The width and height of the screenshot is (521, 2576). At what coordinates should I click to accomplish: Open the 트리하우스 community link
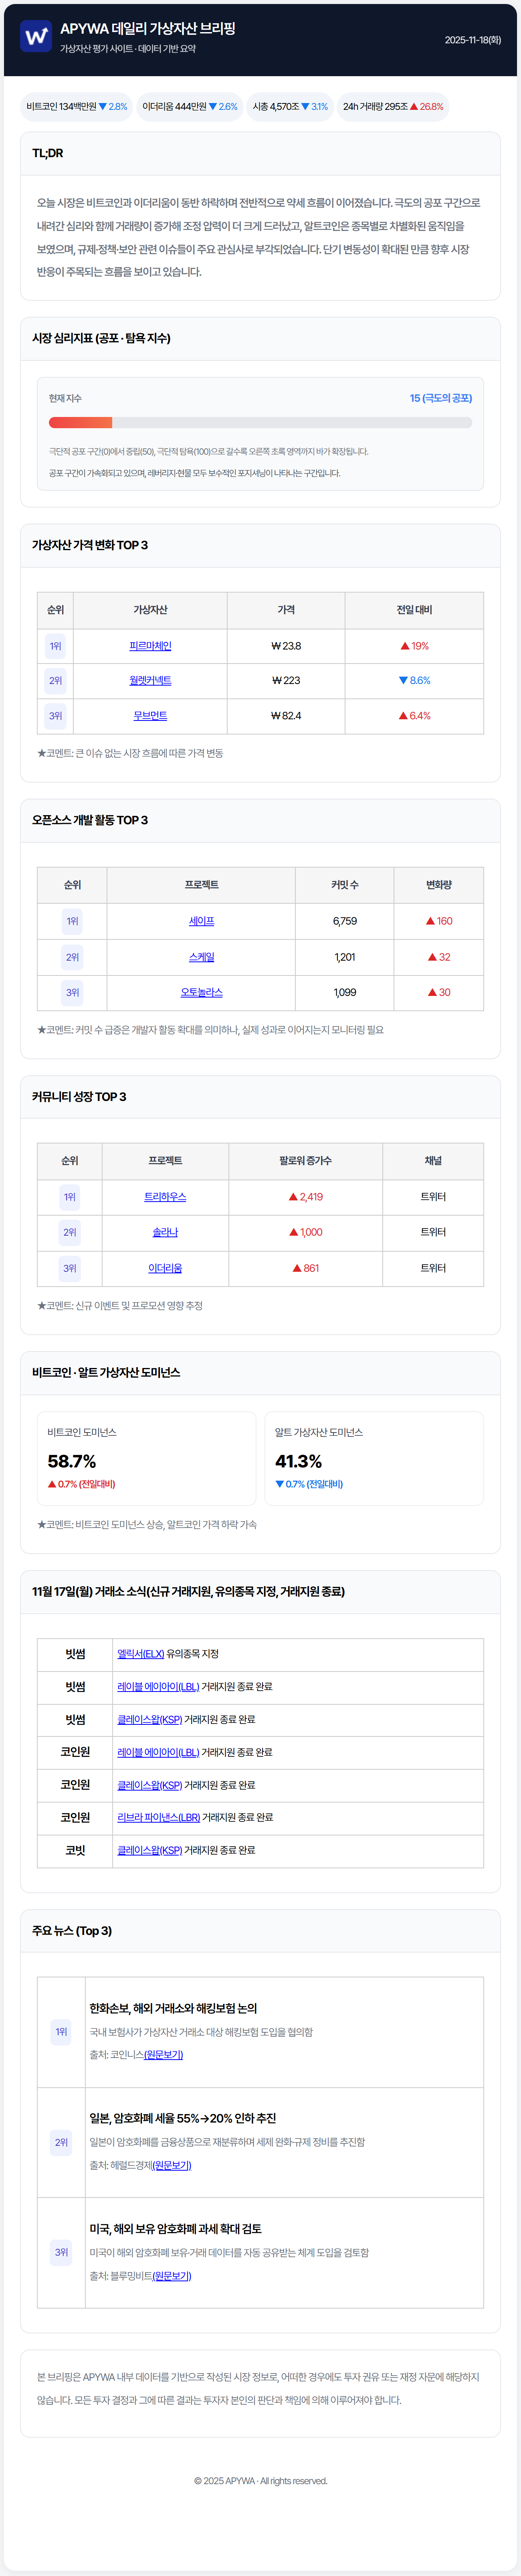click(x=165, y=1197)
